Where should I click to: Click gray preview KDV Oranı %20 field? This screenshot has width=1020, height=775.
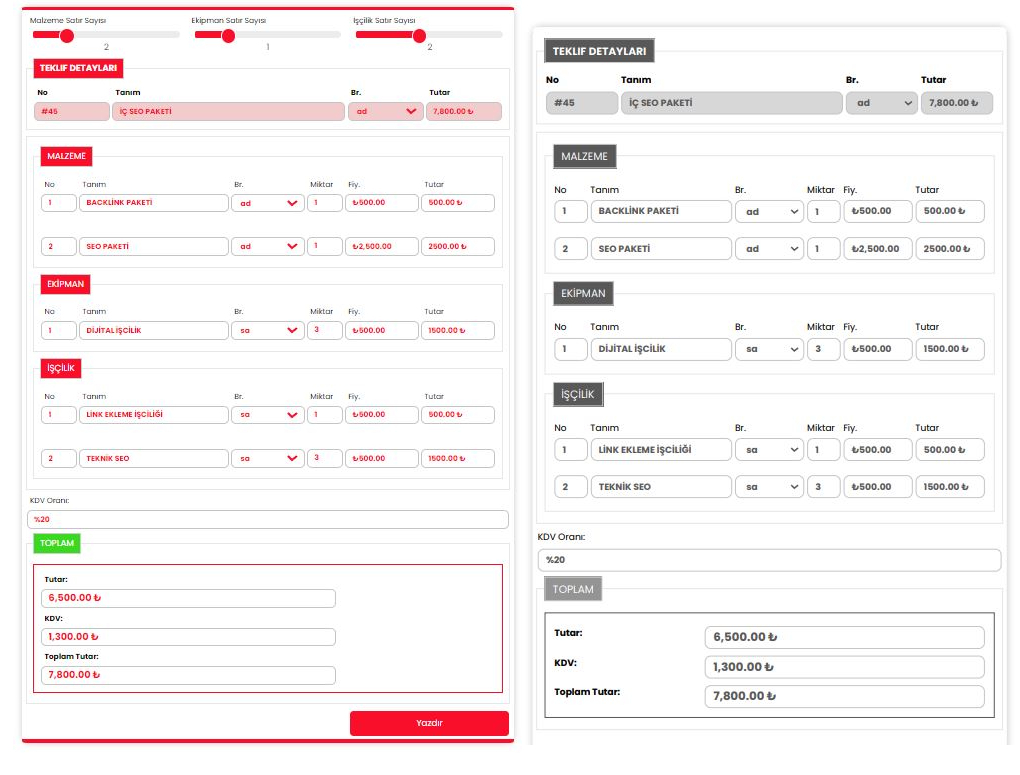click(x=769, y=560)
